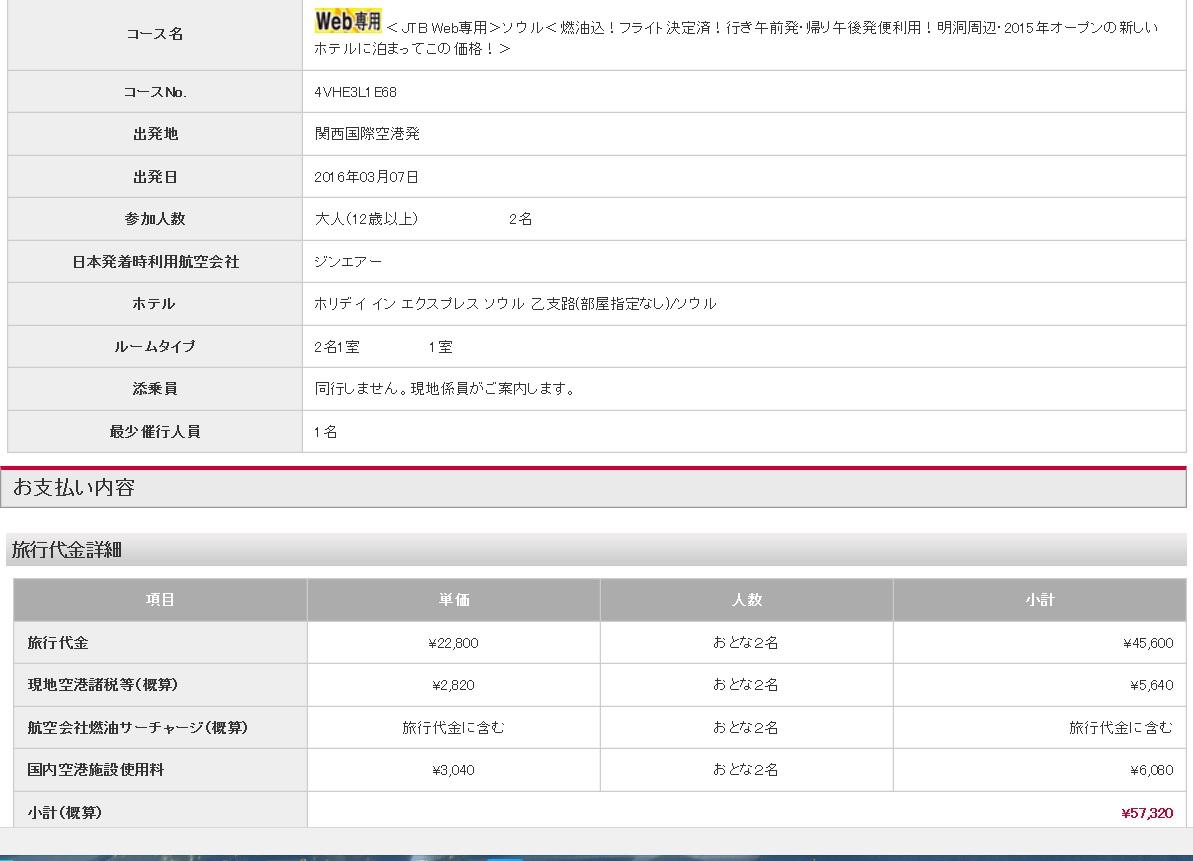Click the ¥5,640 local airport tax subtotal

point(1150,686)
